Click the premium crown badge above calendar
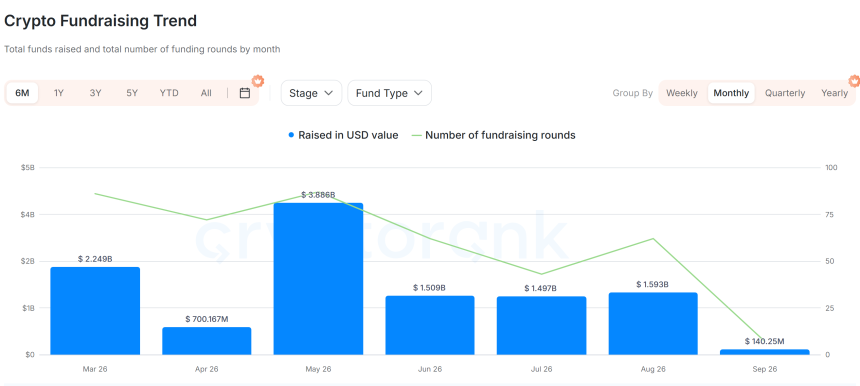Screen dimensions: 860x386 tap(258, 81)
